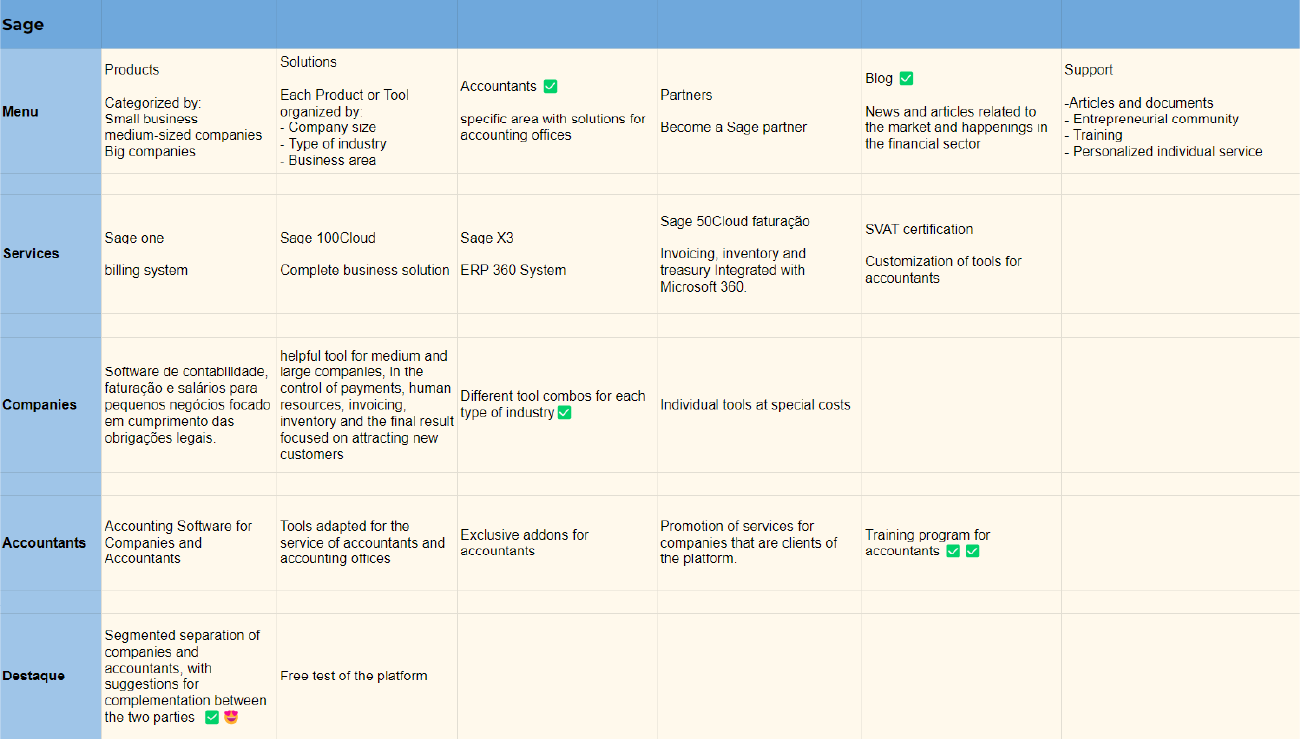Click the heart-eyes emoji in Destaque row
Viewport: 1300px width, 739px height.
[231, 717]
